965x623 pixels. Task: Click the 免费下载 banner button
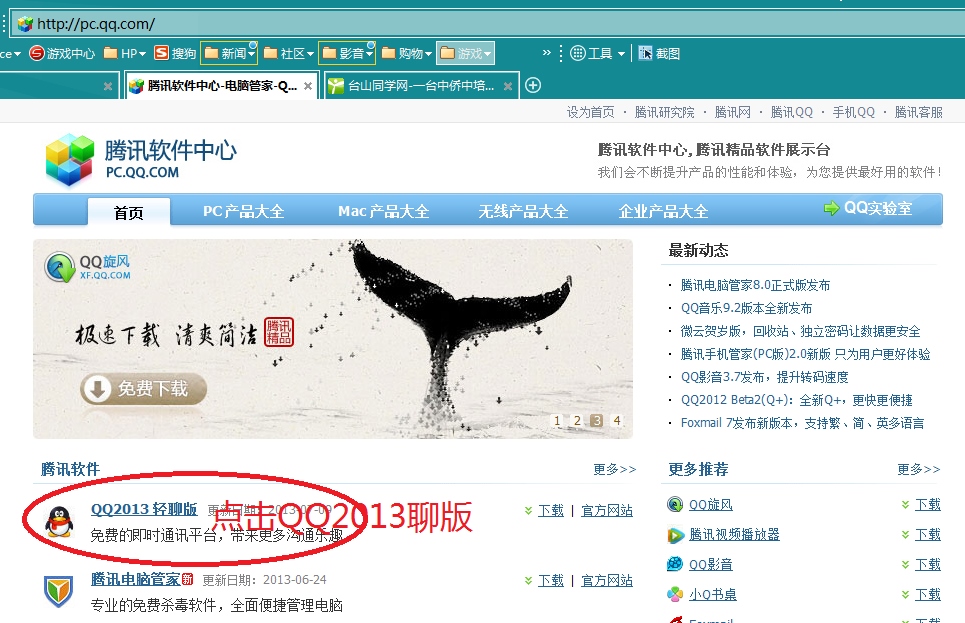pos(143,389)
